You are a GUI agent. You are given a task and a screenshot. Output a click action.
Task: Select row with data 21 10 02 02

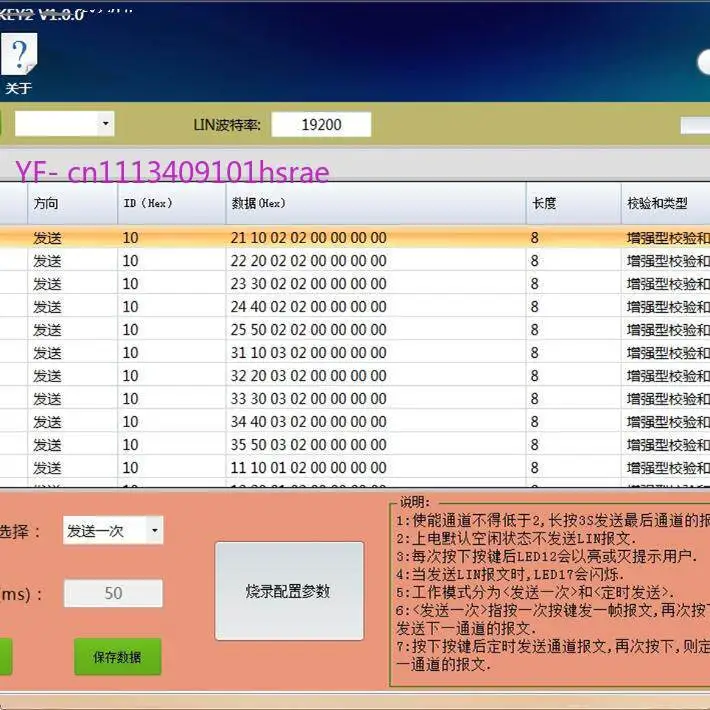point(355,238)
